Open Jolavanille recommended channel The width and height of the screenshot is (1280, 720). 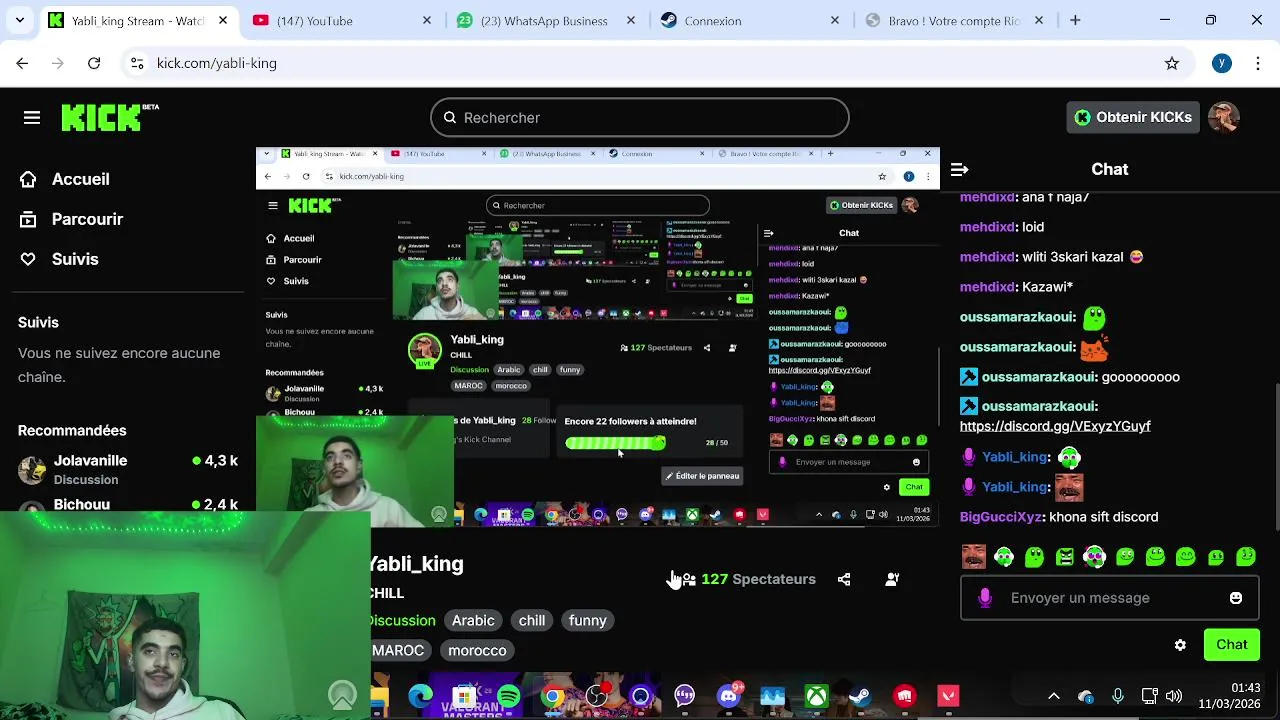(x=128, y=469)
